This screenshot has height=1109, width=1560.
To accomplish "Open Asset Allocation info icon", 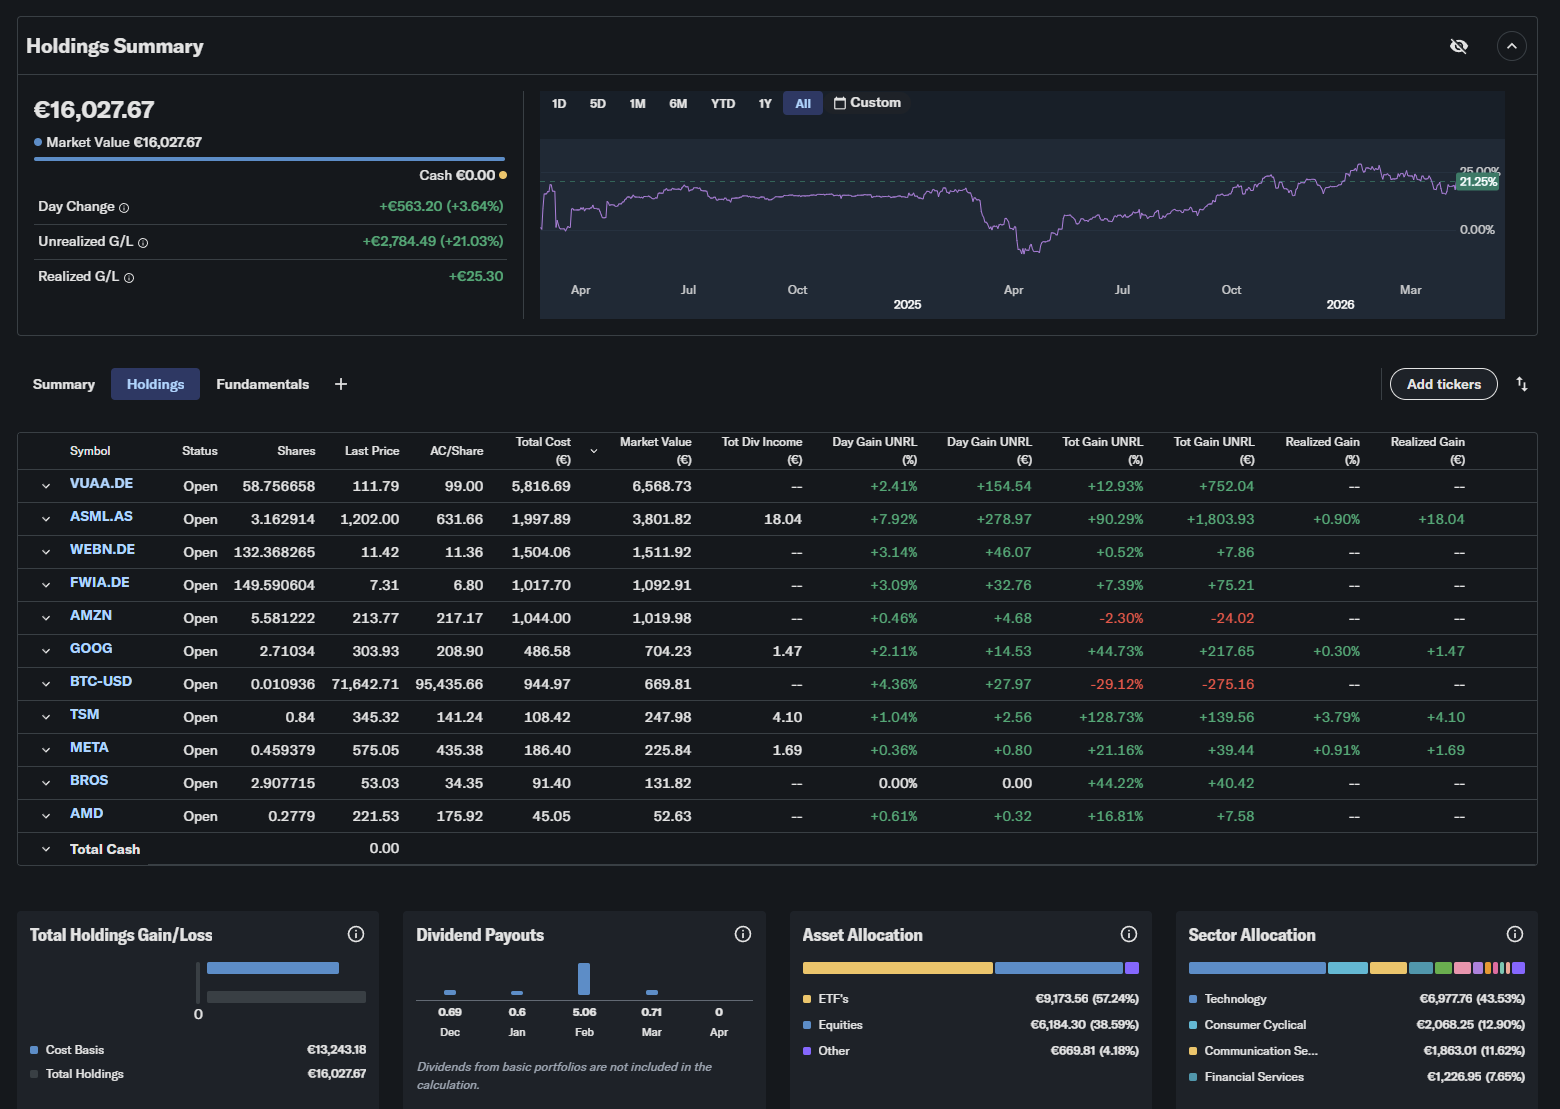I will (x=1128, y=934).
